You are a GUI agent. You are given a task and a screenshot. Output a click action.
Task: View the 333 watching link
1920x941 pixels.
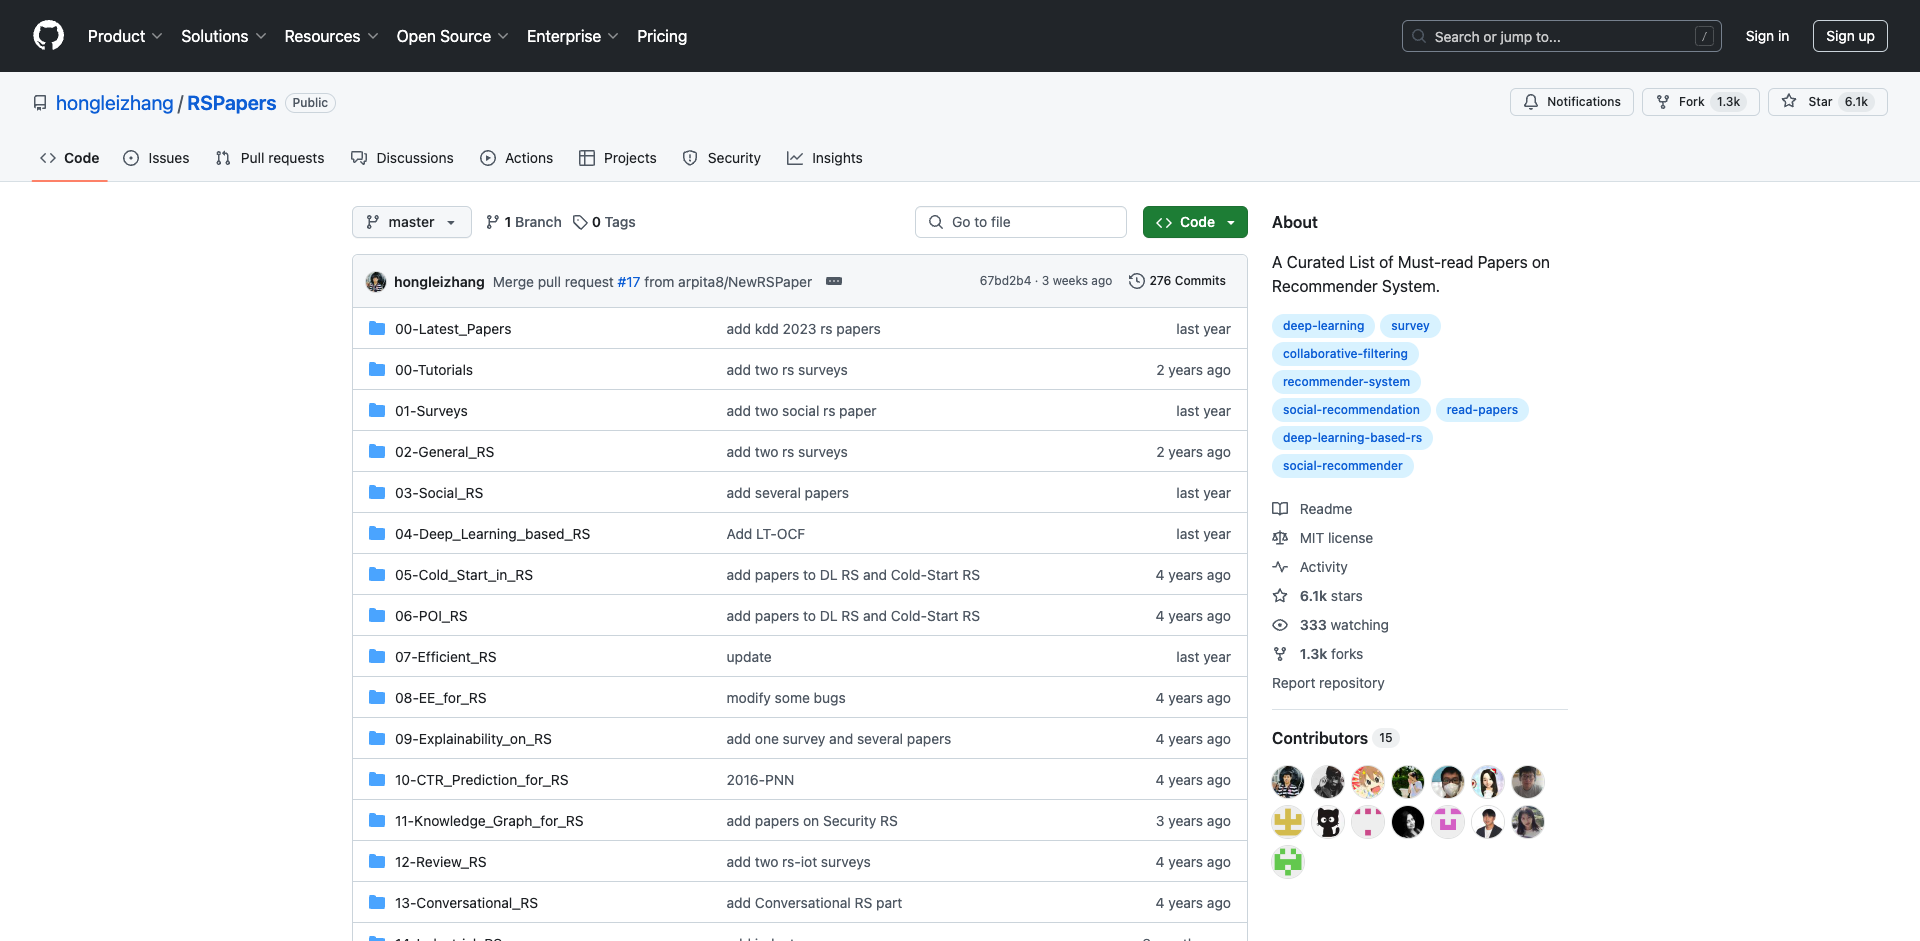[1330, 625]
